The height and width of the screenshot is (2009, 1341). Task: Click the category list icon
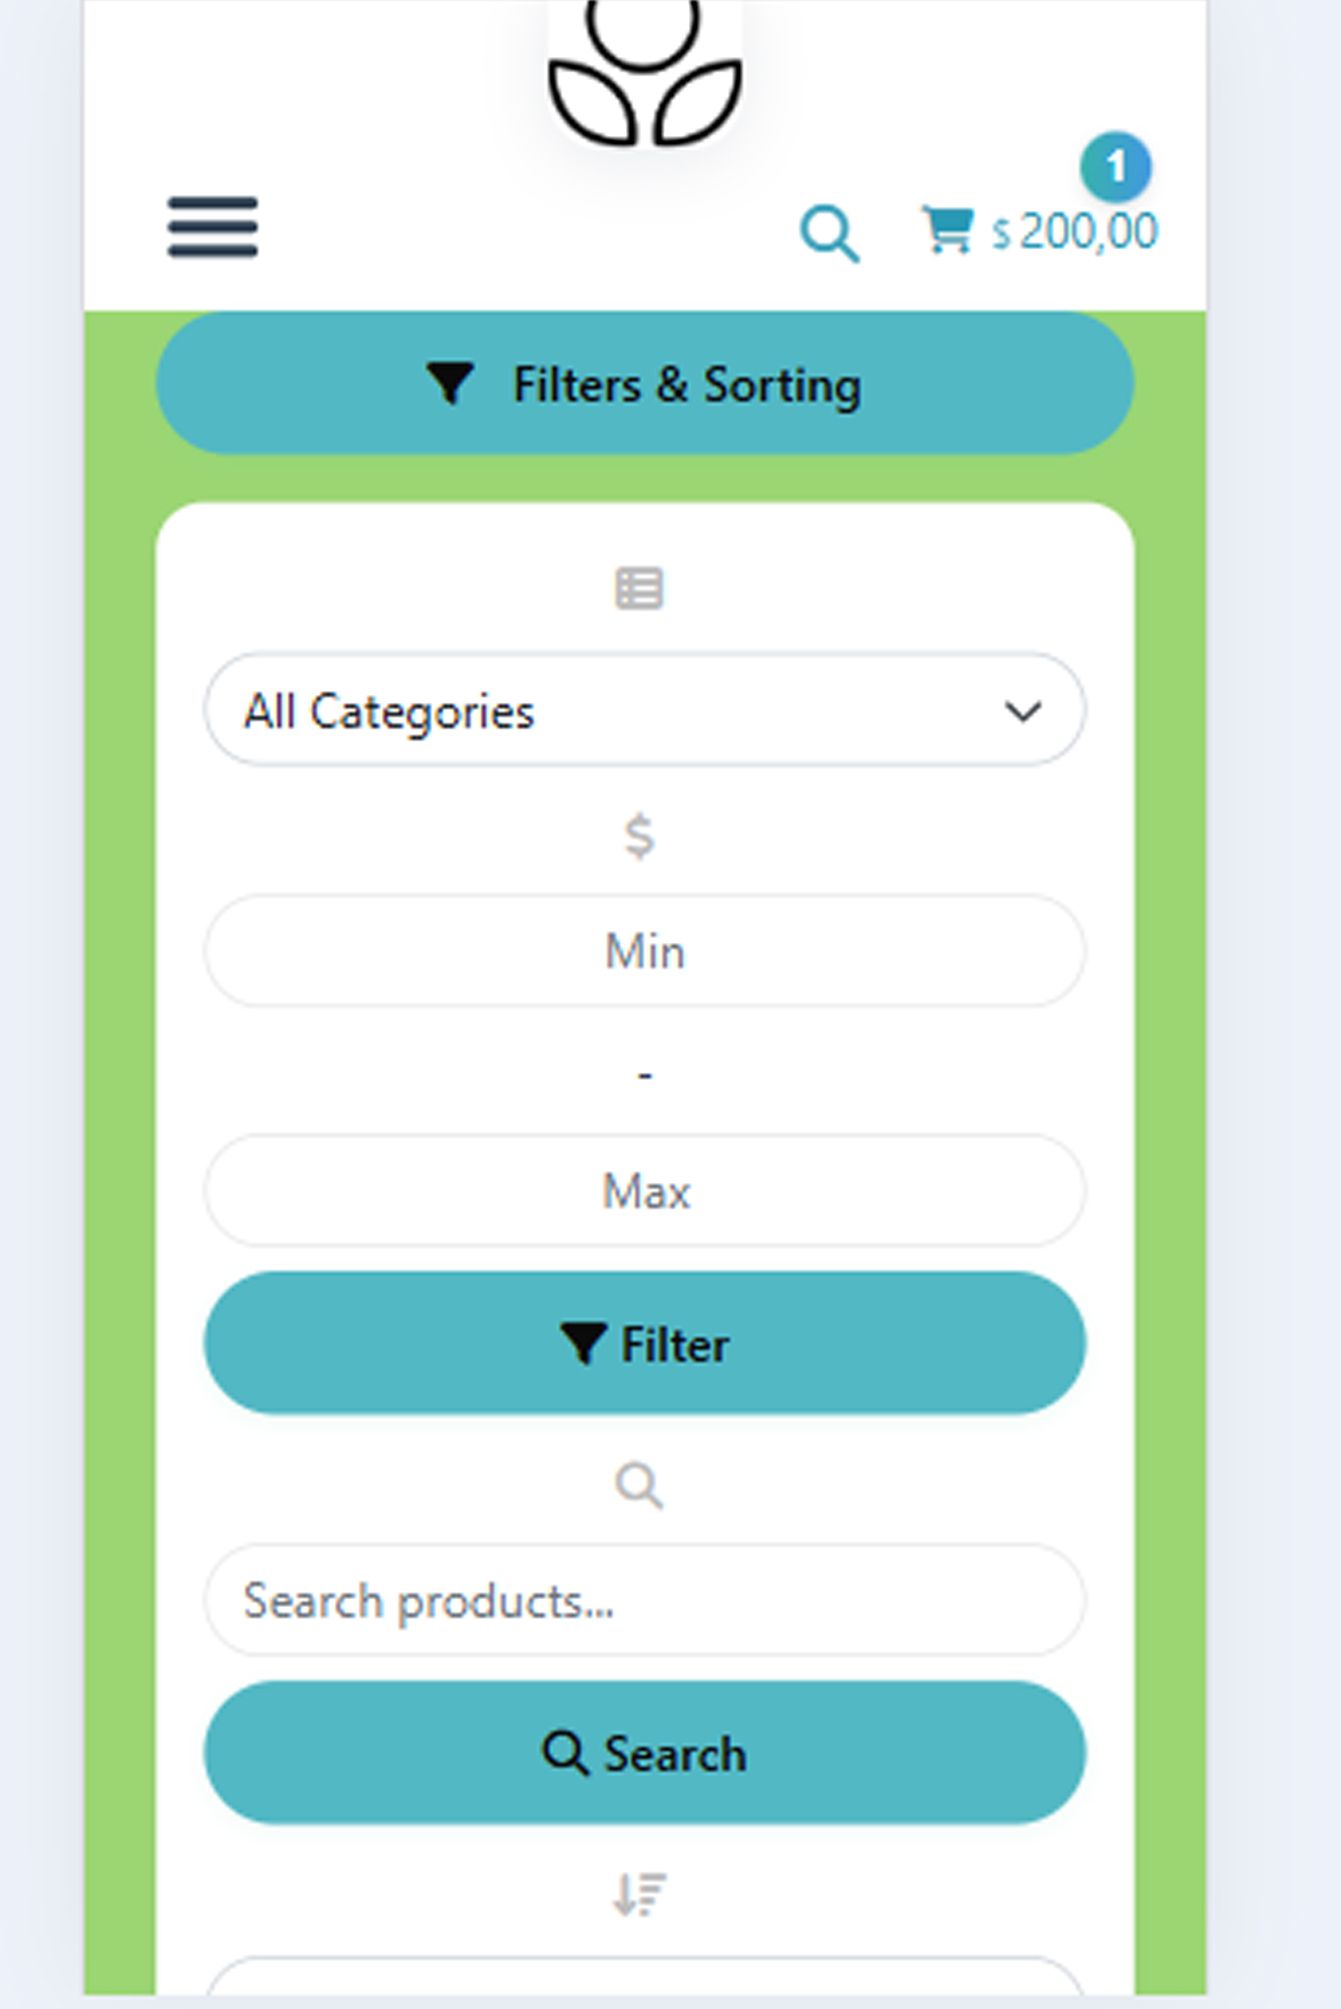[639, 588]
